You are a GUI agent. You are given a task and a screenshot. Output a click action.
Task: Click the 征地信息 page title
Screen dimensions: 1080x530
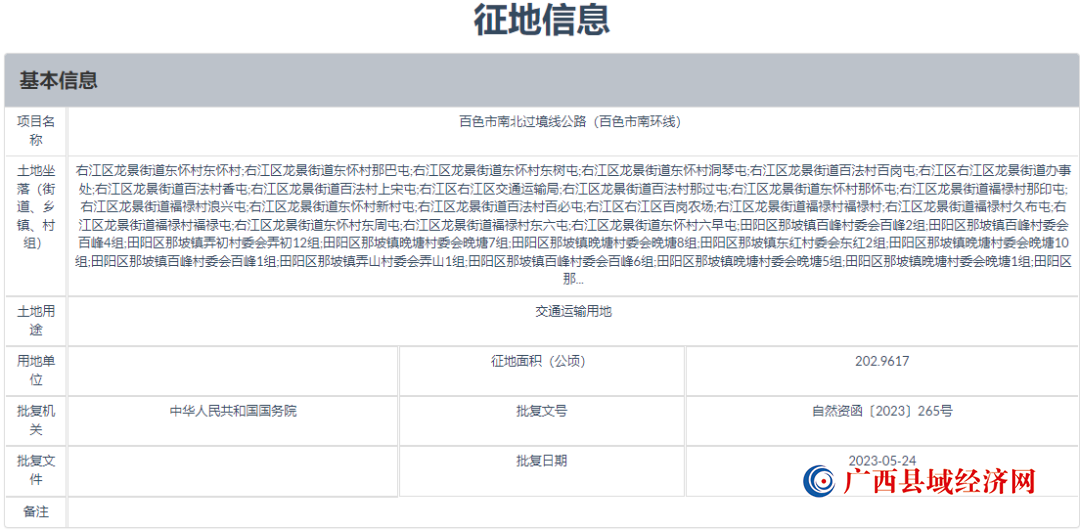coord(541,20)
